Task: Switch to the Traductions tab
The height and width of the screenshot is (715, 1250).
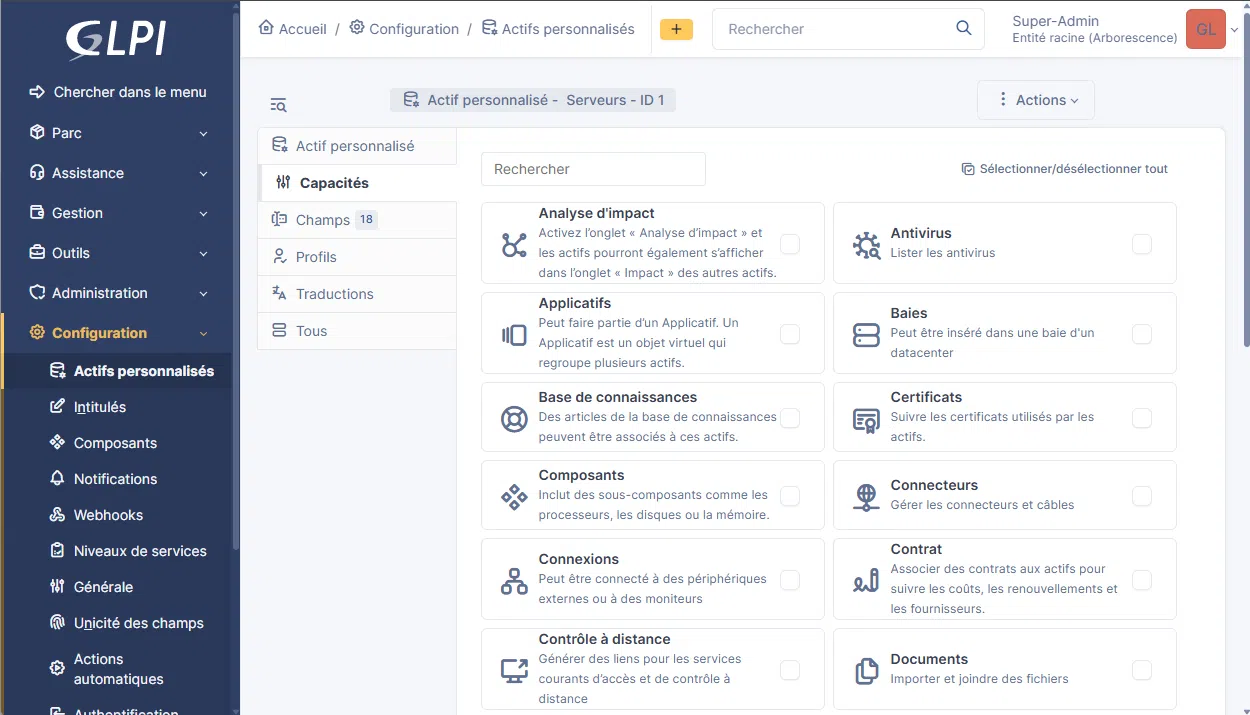Action: pyautogui.click(x=334, y=294)
